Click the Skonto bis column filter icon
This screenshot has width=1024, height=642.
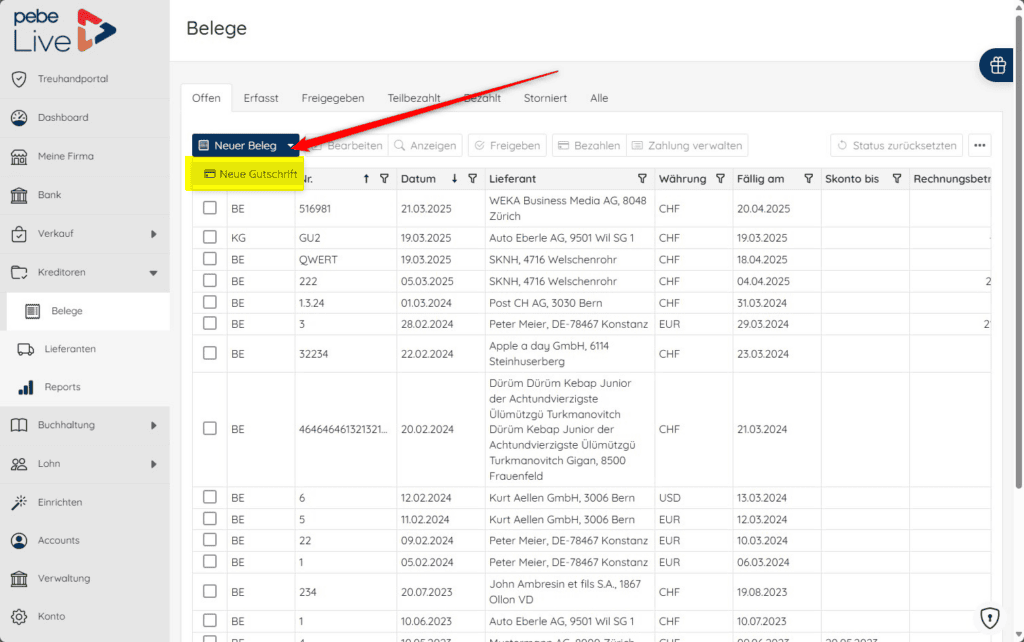coord(897,178)
